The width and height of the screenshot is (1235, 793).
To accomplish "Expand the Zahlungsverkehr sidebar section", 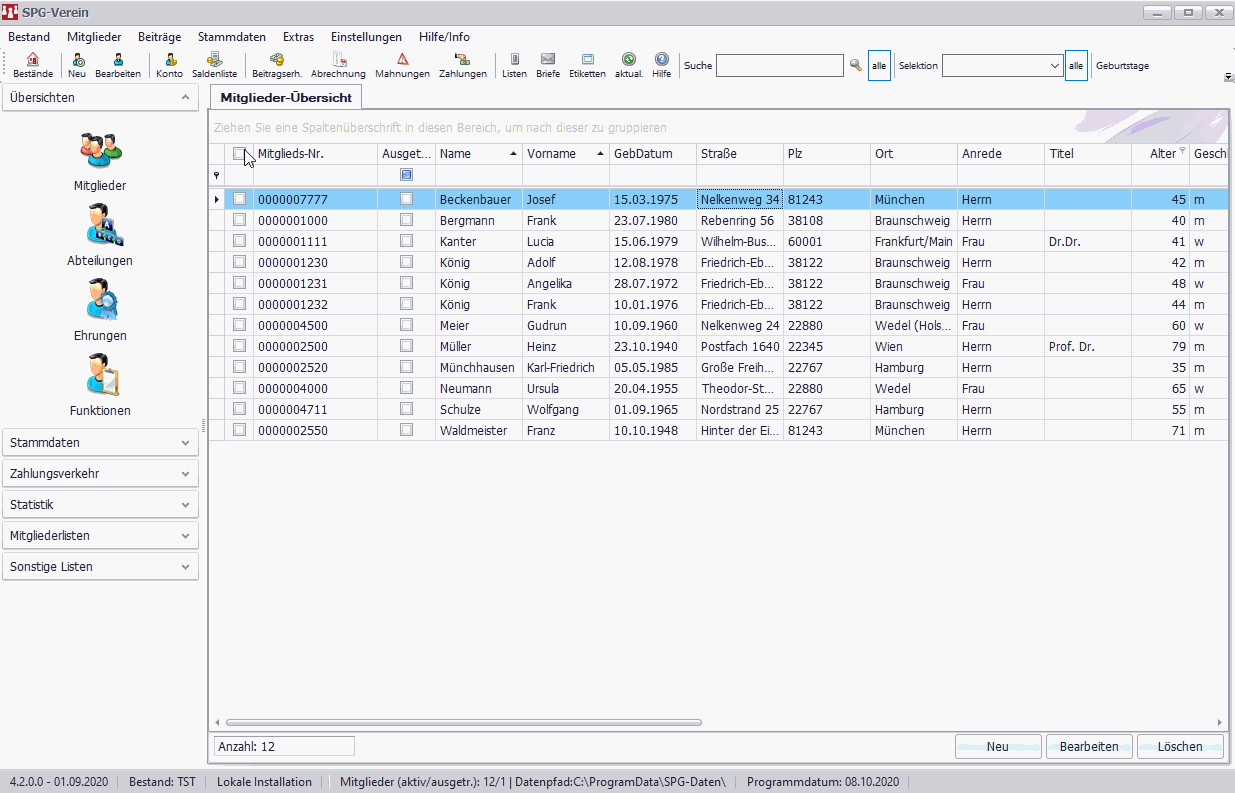I will coord(100,473).
